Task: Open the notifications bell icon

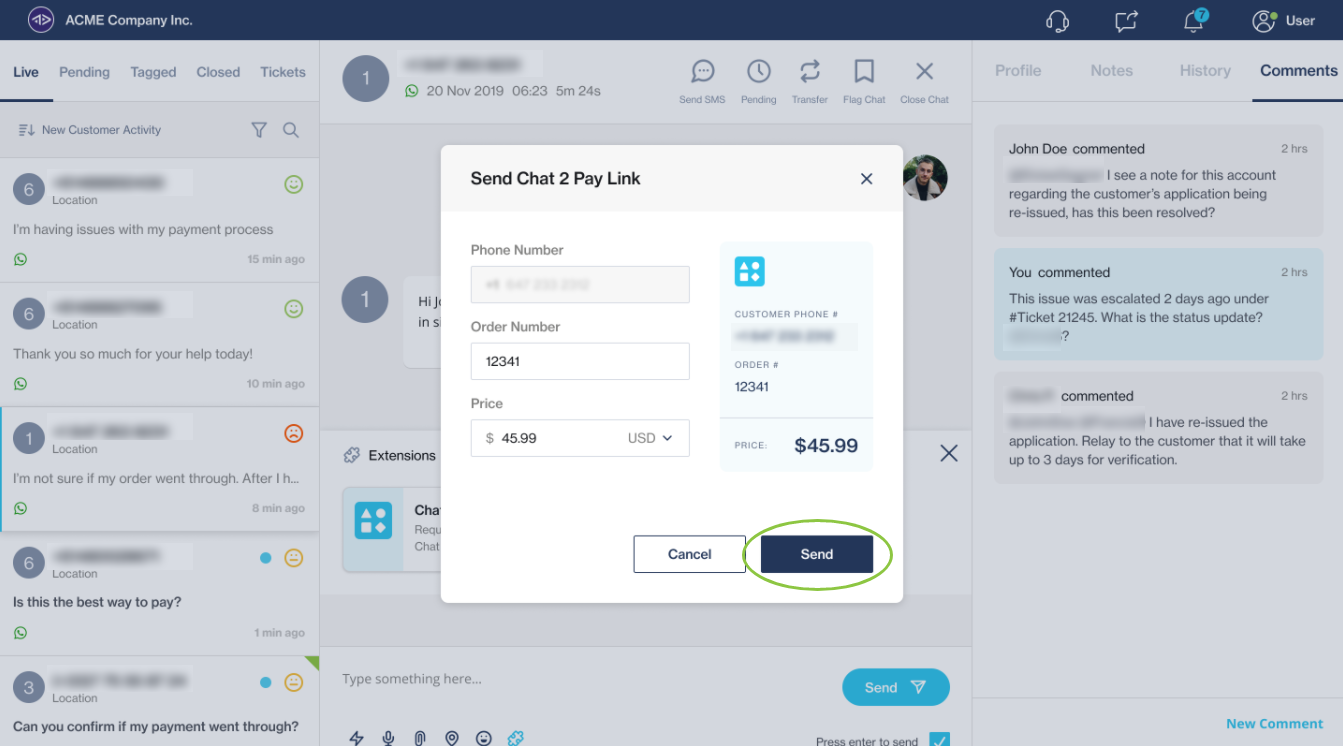Action: [x=1193, y=21]
